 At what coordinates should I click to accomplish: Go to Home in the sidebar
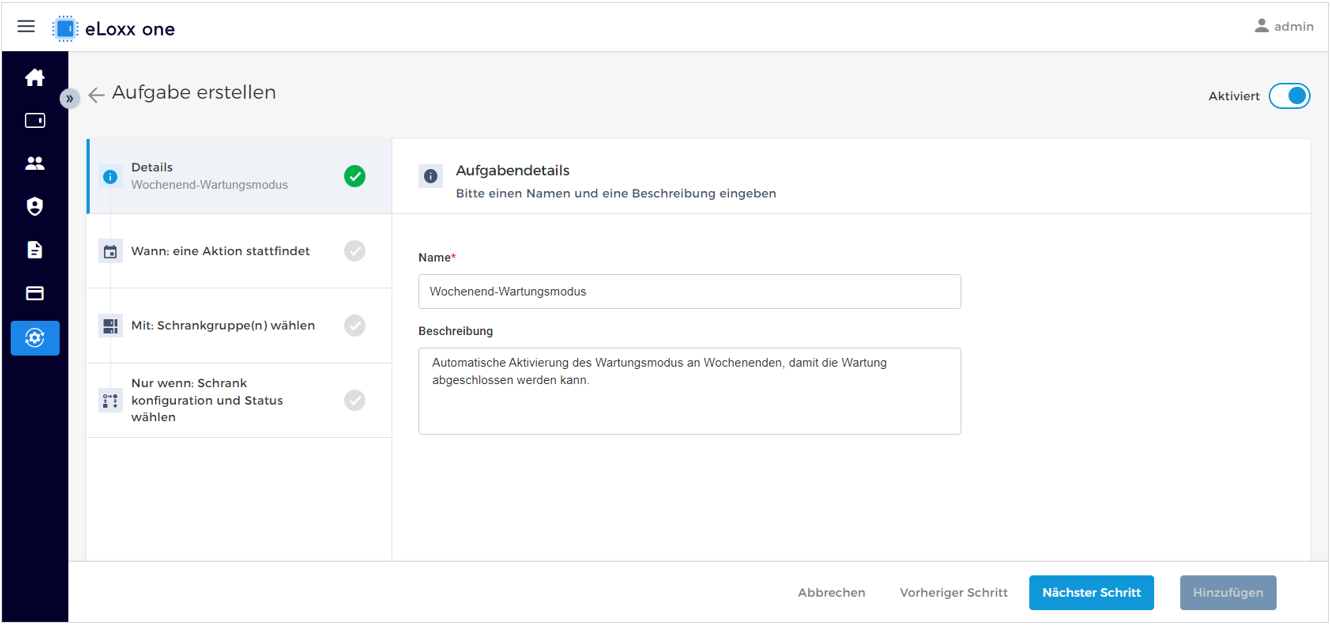(x=35, y=78)
